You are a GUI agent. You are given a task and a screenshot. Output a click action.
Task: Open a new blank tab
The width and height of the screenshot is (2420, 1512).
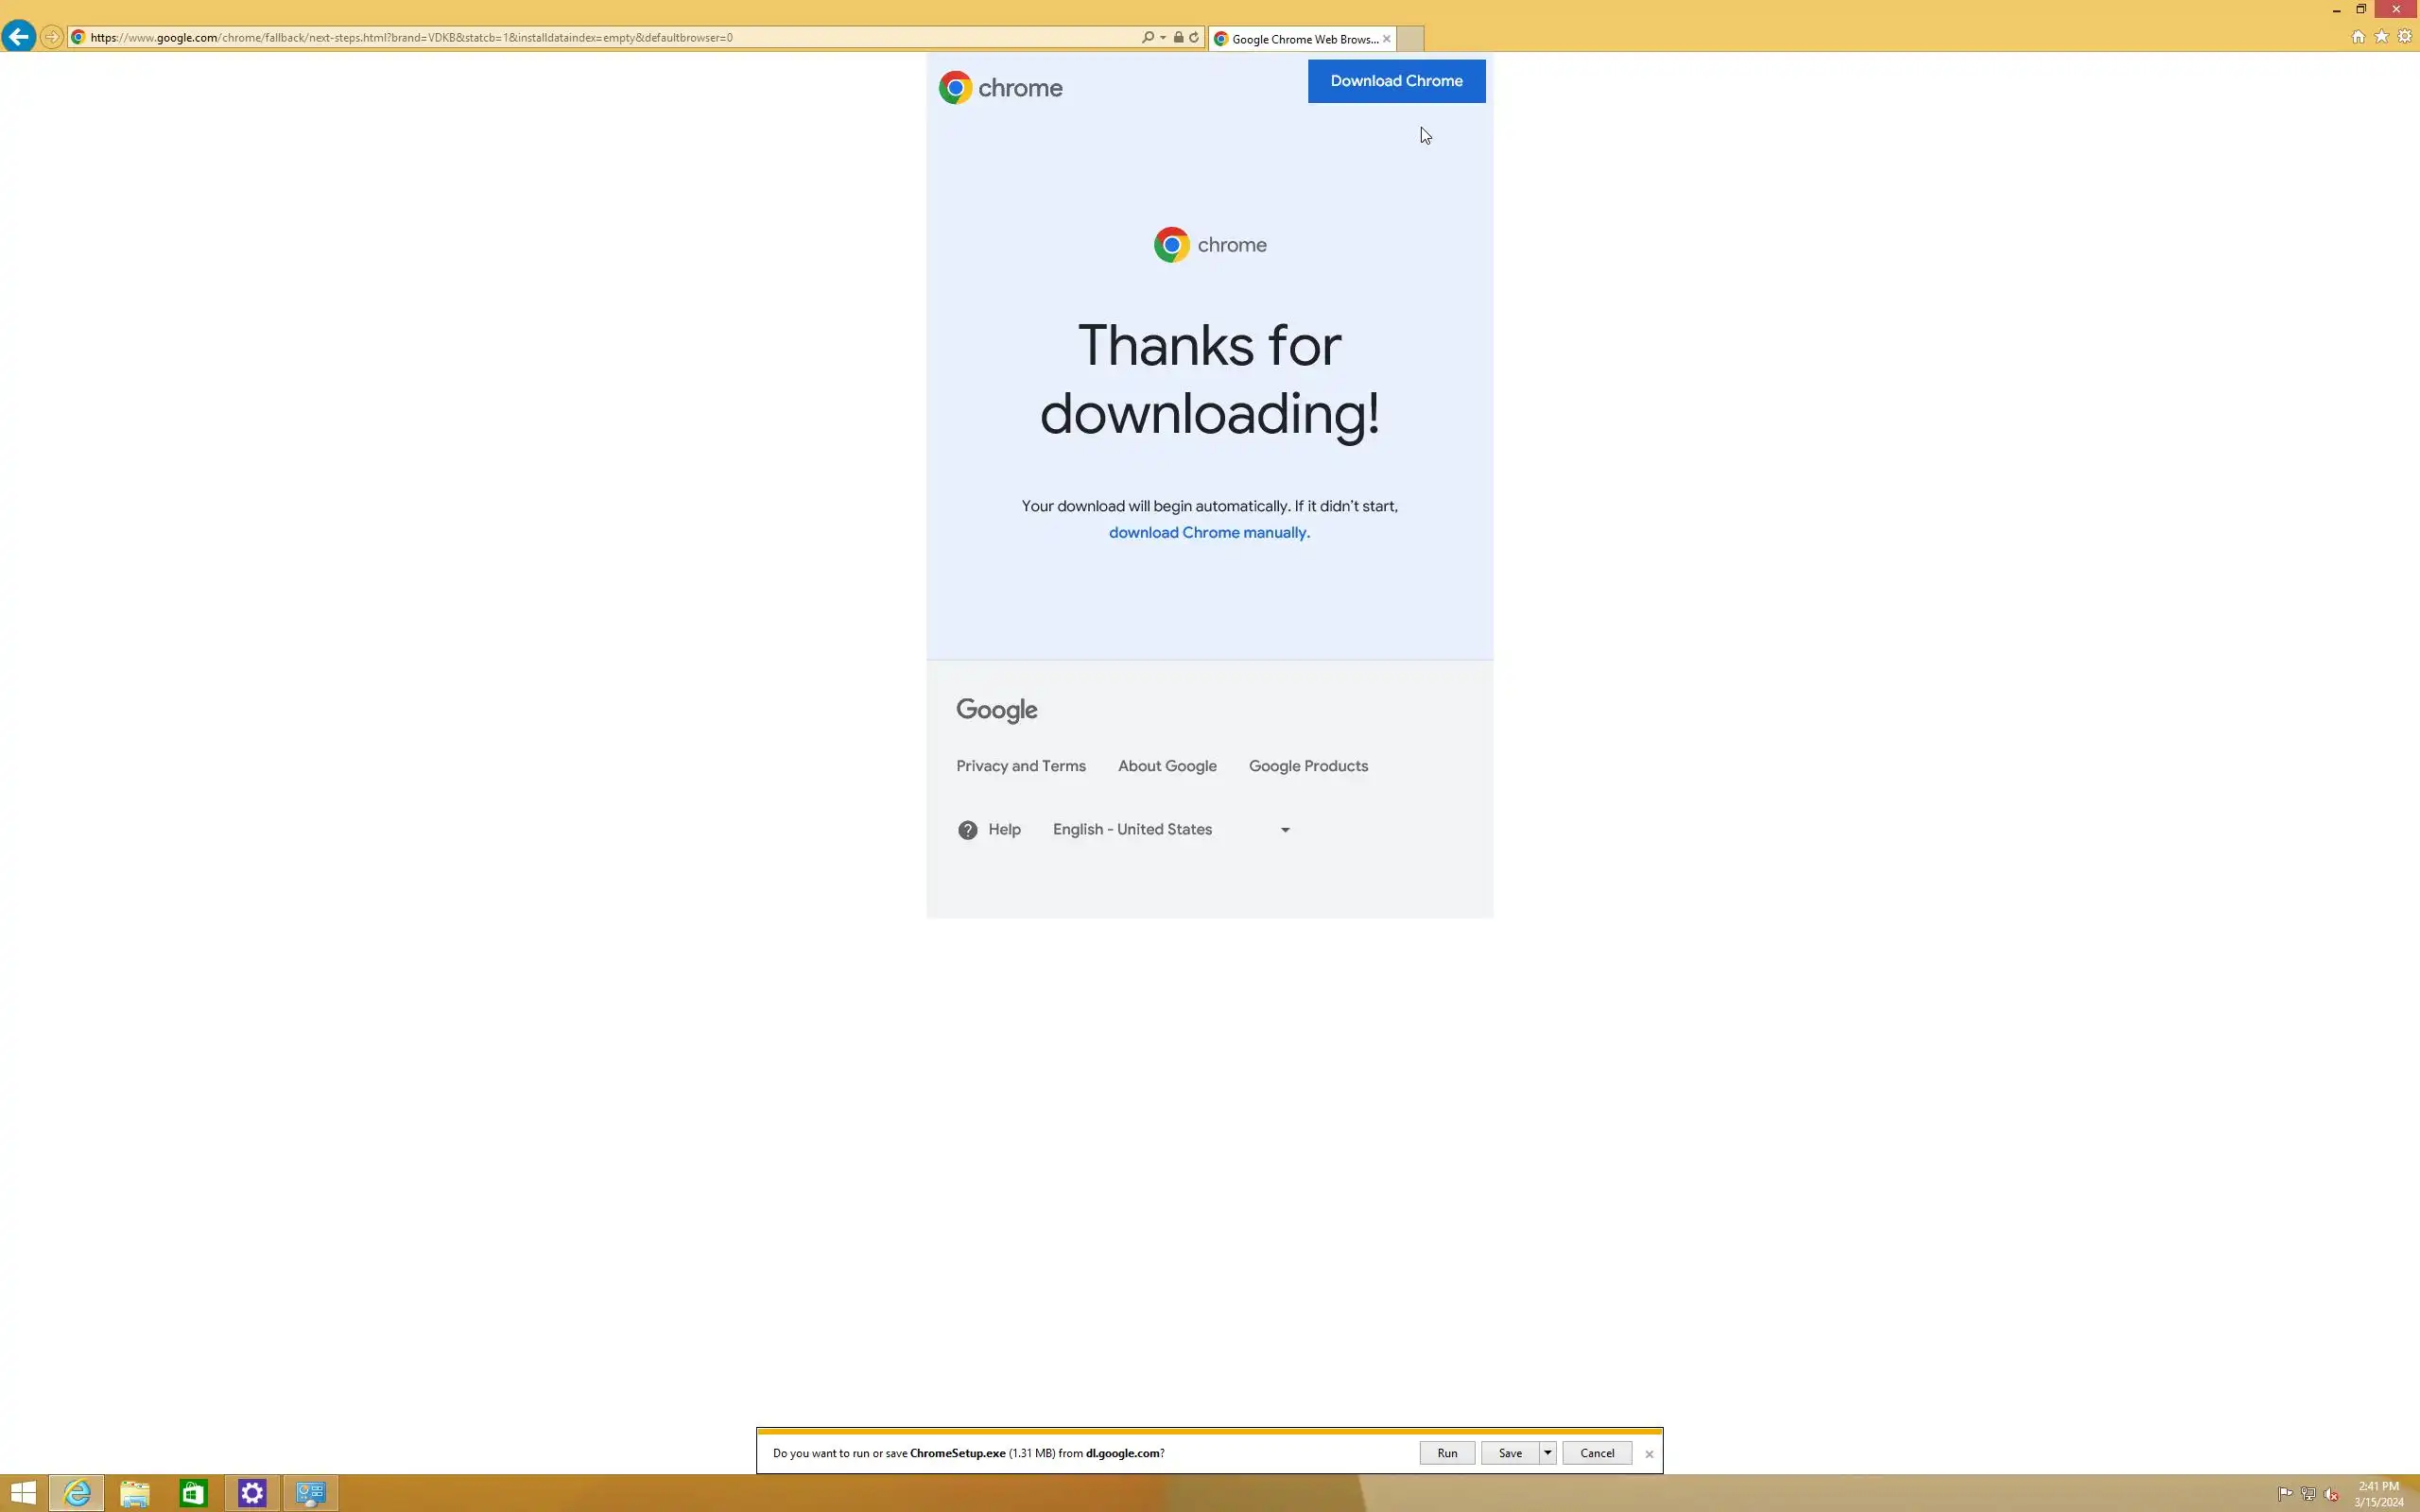point(1409,39)
